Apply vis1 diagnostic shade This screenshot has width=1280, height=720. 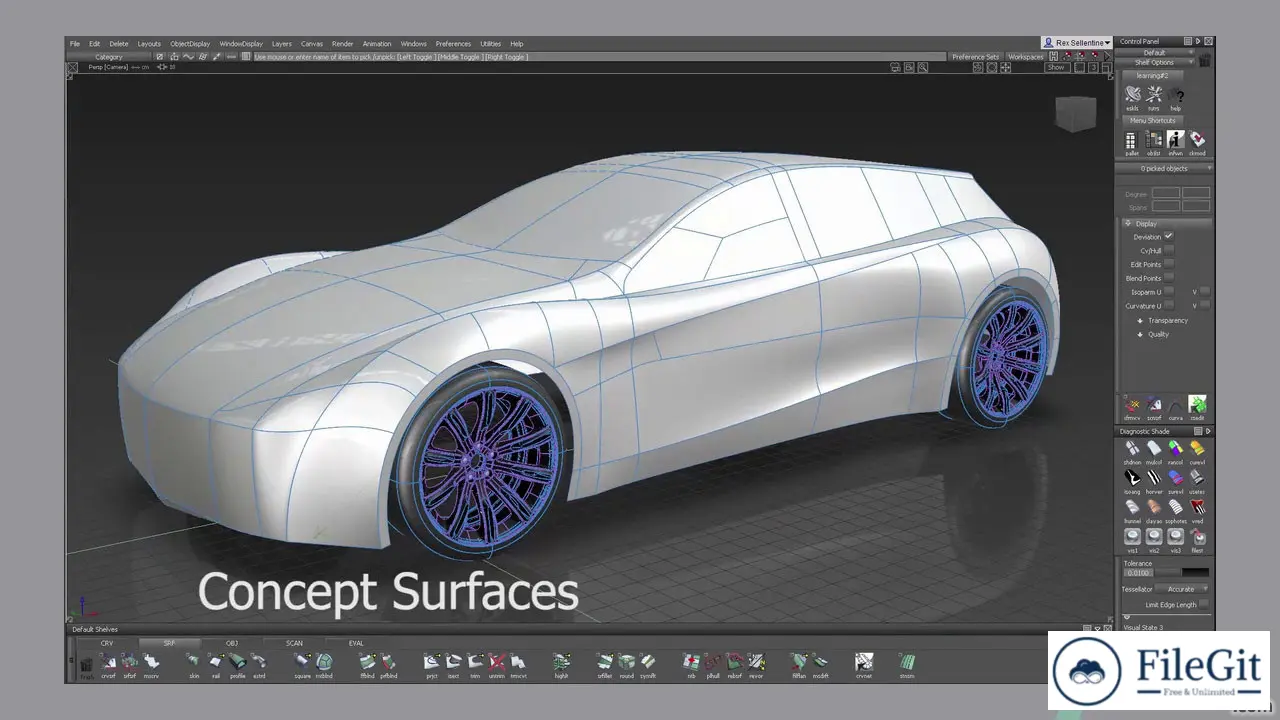[x=1133, y=540]
